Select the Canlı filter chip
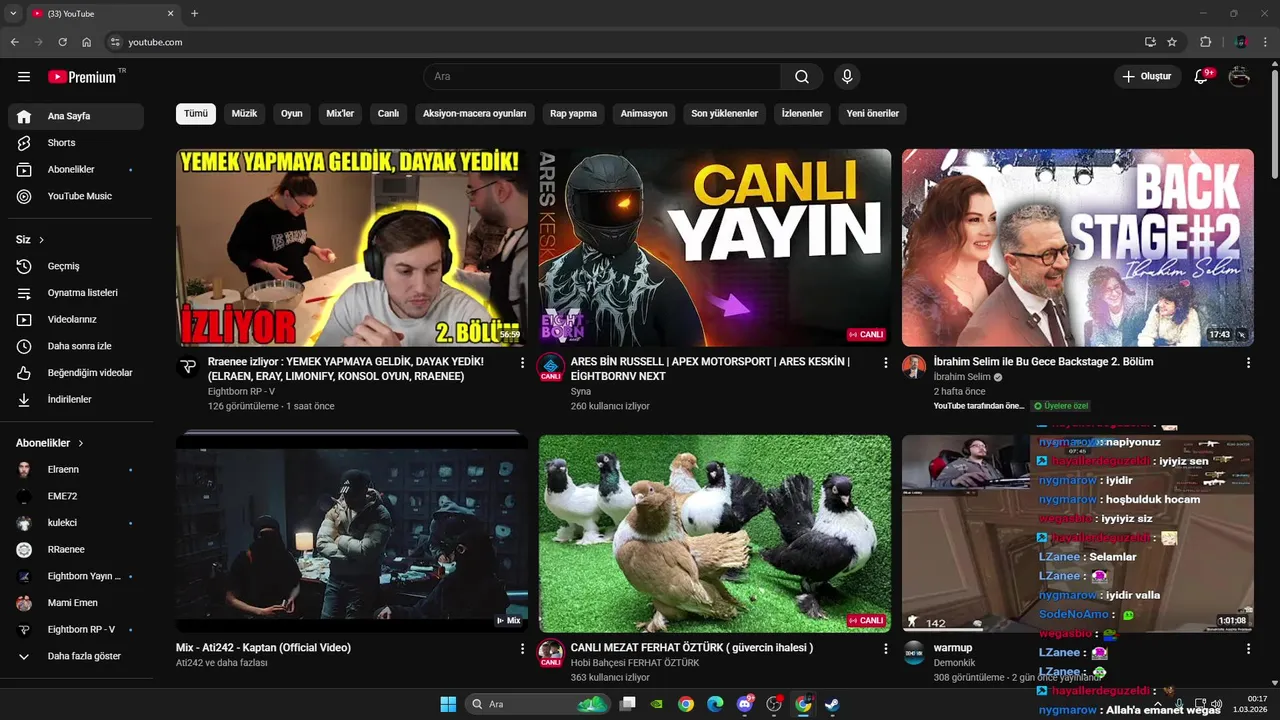Viewport: 1280px width, 720px height. 388,114
